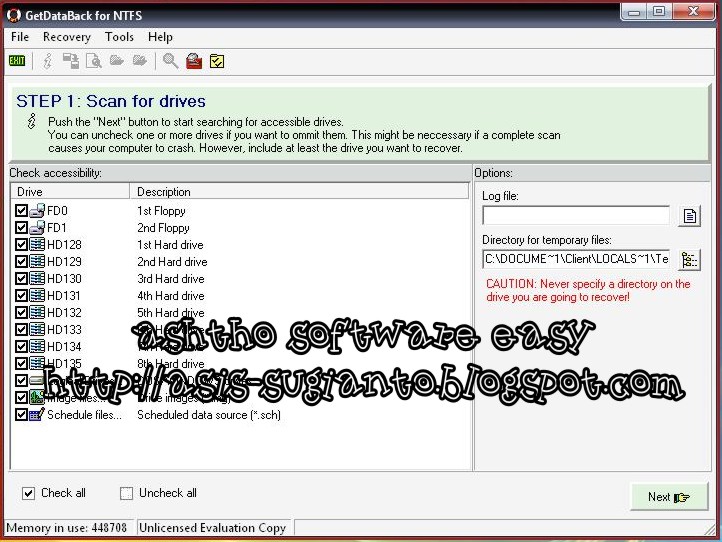Click the red toolbox toolbar icon
This screenshot has height=542, width=722.
pos(194,61)
